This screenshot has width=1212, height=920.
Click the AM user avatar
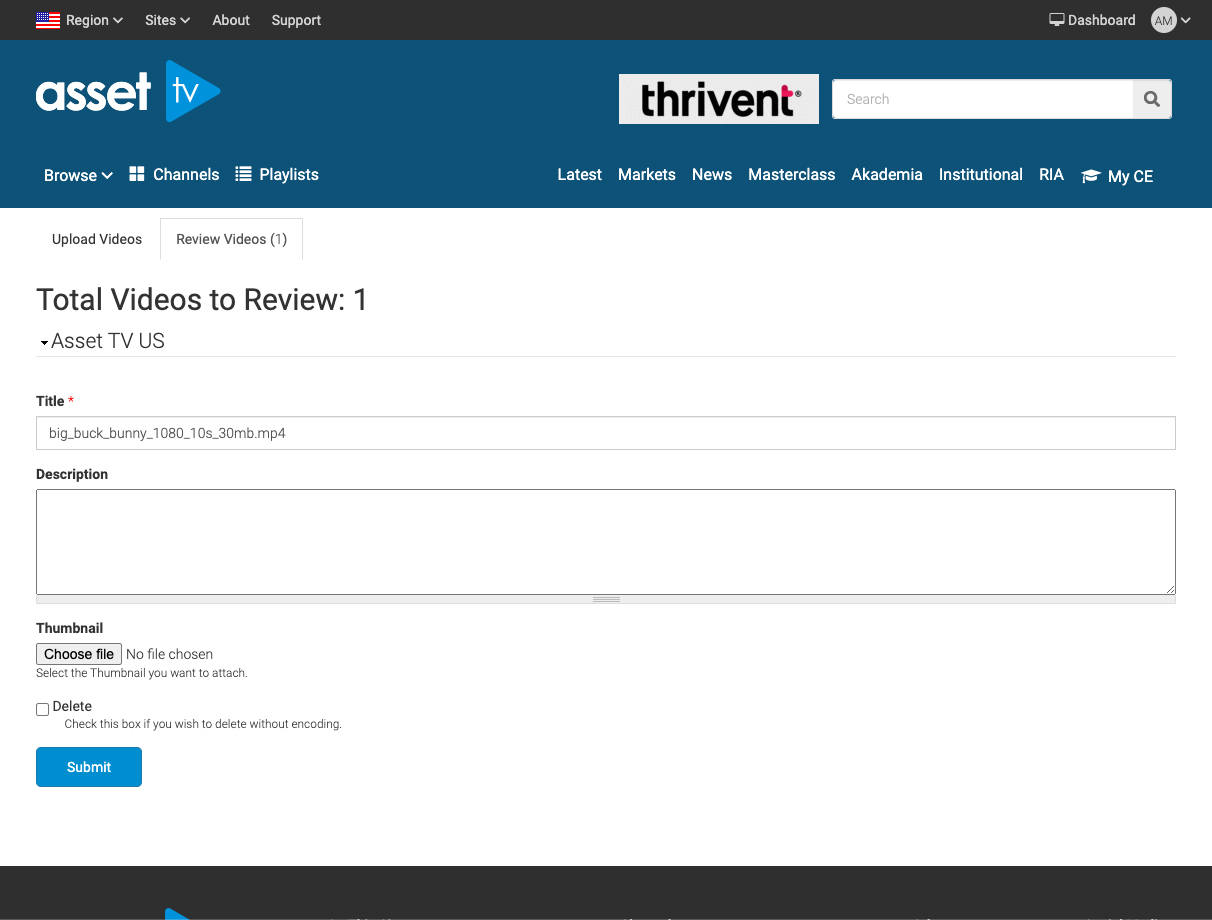tap(1163, 20)
